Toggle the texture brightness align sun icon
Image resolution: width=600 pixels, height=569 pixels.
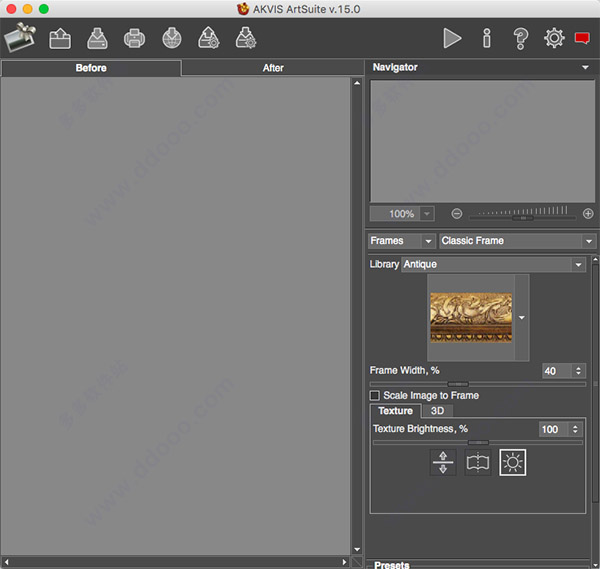pos(512,462)
